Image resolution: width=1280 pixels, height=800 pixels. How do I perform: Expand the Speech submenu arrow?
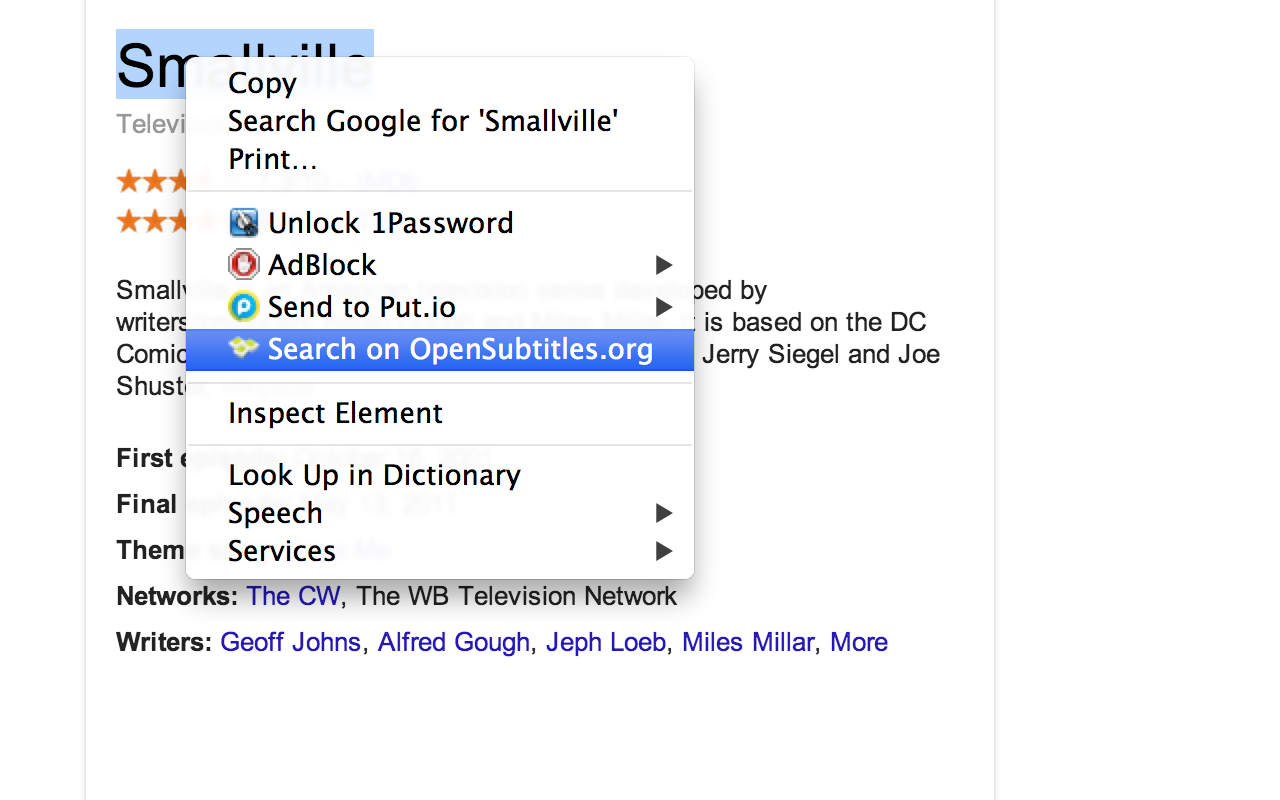pos(663,513)
